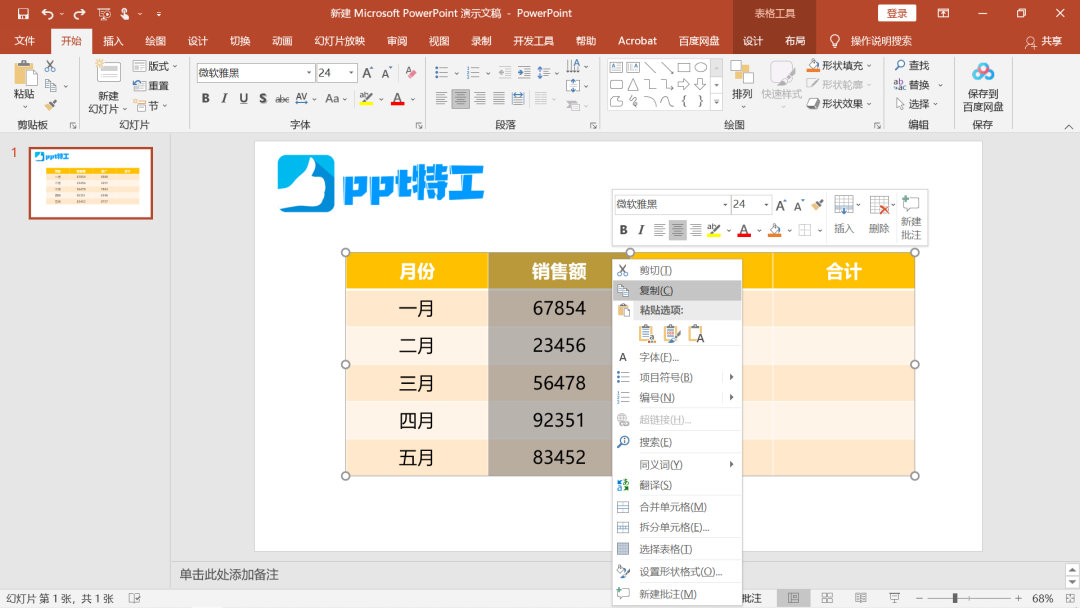Start slideshow from status bar
This screenshot has height=608, width=1080.
click(x=894, y=598)
